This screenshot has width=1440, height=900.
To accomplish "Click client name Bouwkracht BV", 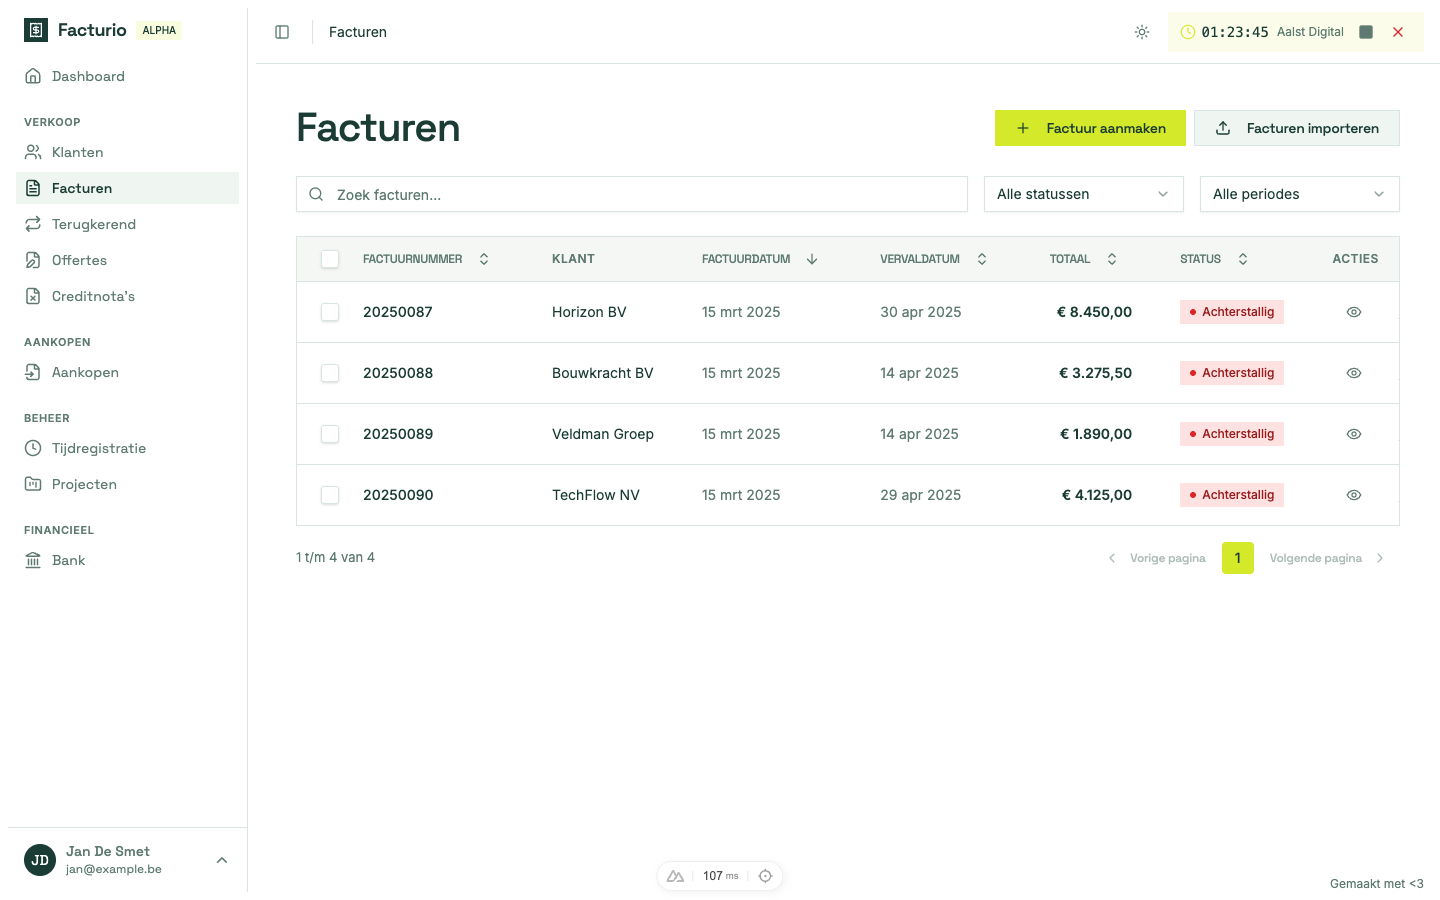I will [x=603, y=373].
